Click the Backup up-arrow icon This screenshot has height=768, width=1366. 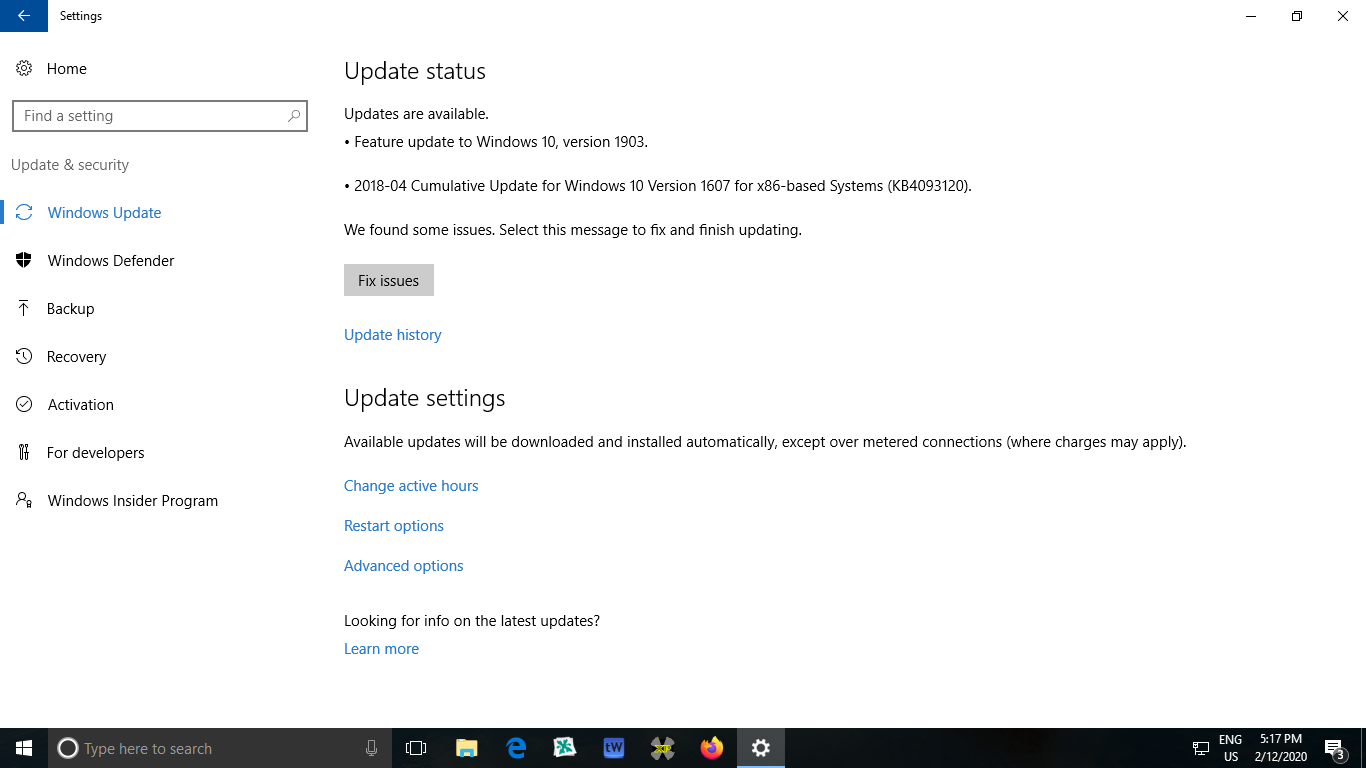(24, 309)
